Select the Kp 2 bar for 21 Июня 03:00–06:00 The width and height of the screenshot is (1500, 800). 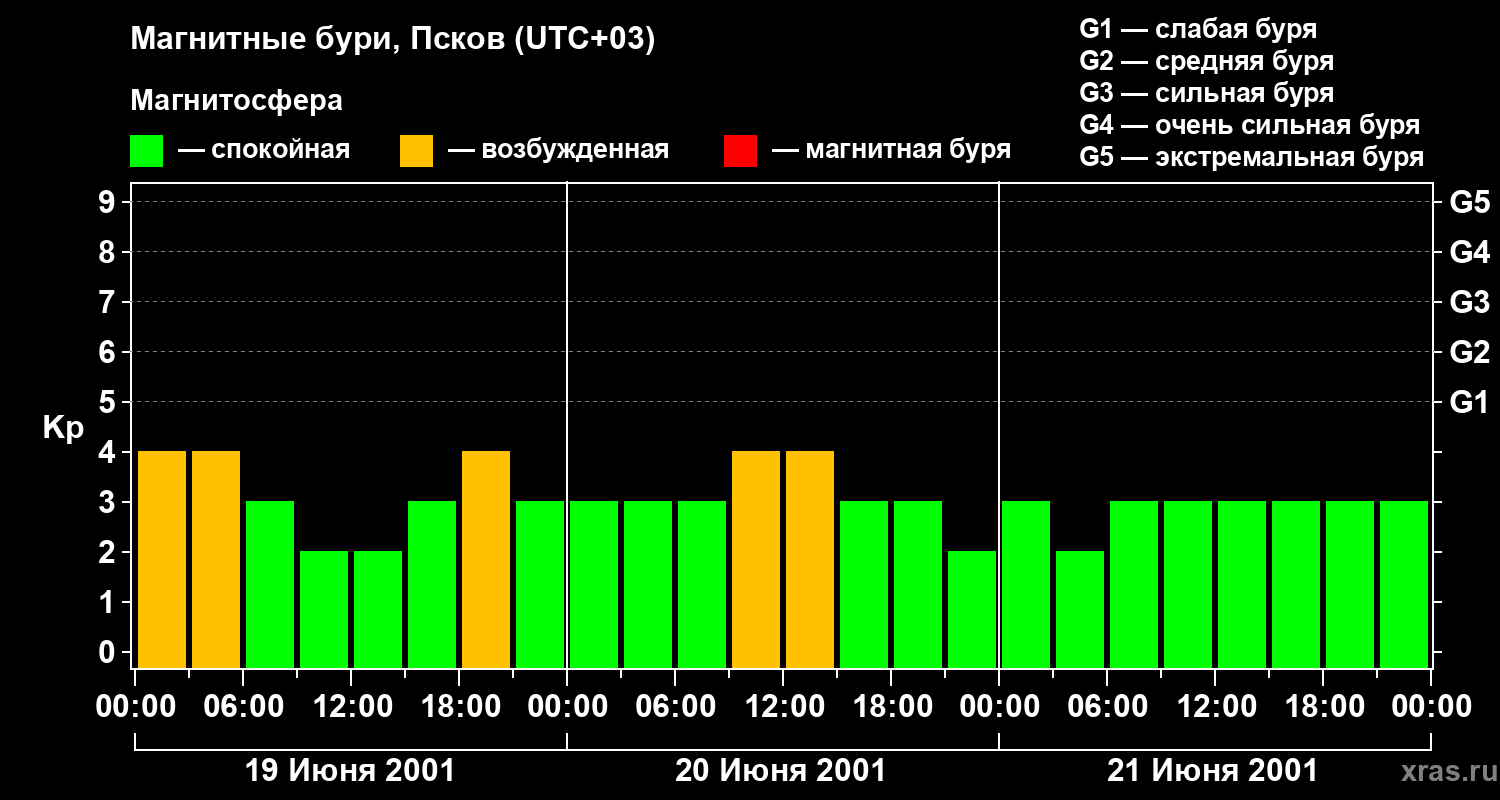tap(1080, 609)
